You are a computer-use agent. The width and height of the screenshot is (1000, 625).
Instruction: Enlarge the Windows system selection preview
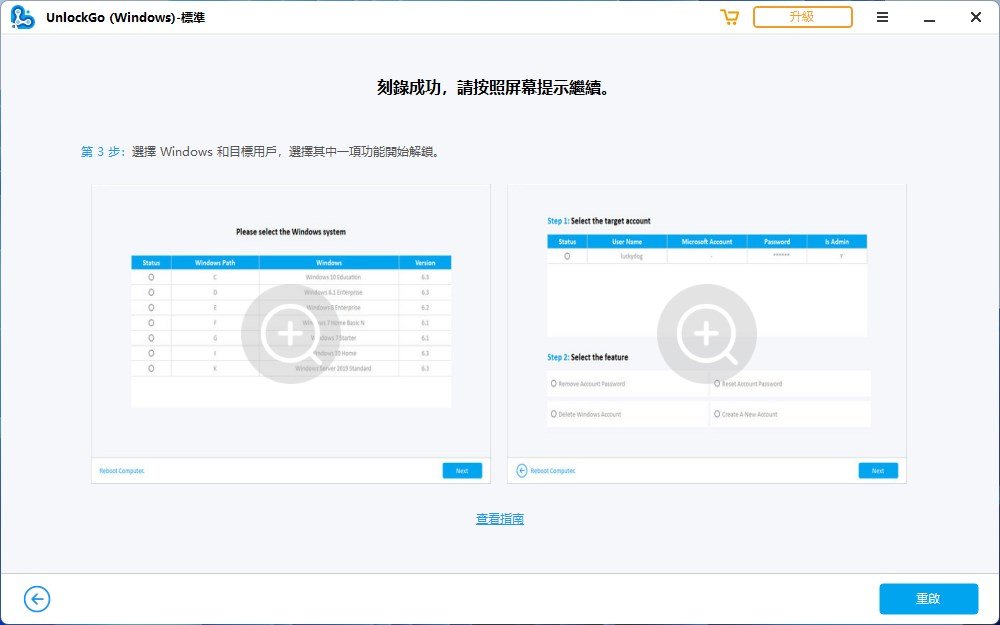[x=291, y=334]
